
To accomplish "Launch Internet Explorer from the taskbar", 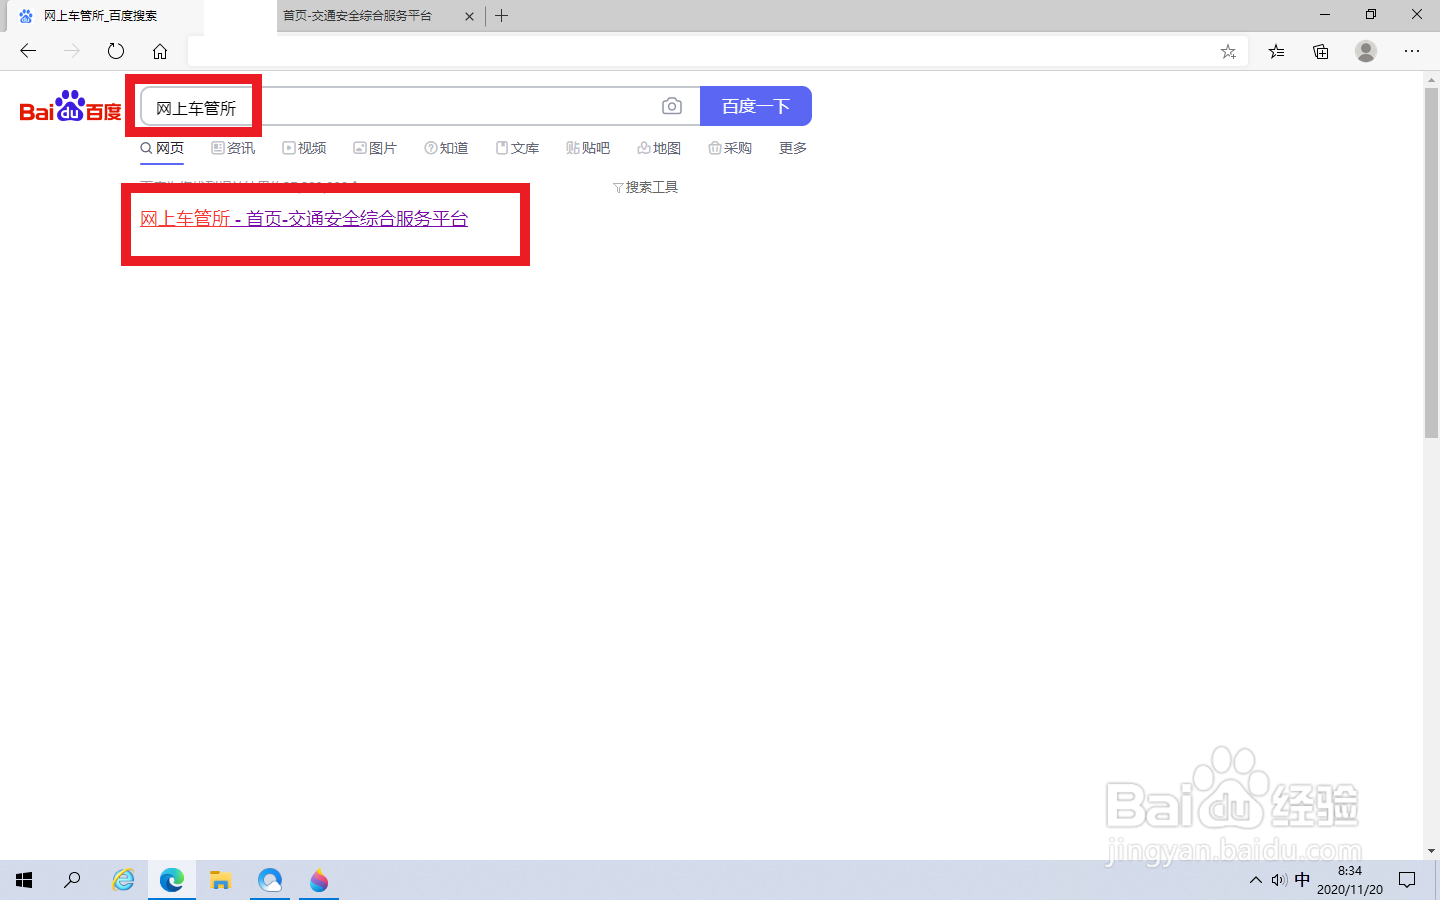I will pos(123,880).
